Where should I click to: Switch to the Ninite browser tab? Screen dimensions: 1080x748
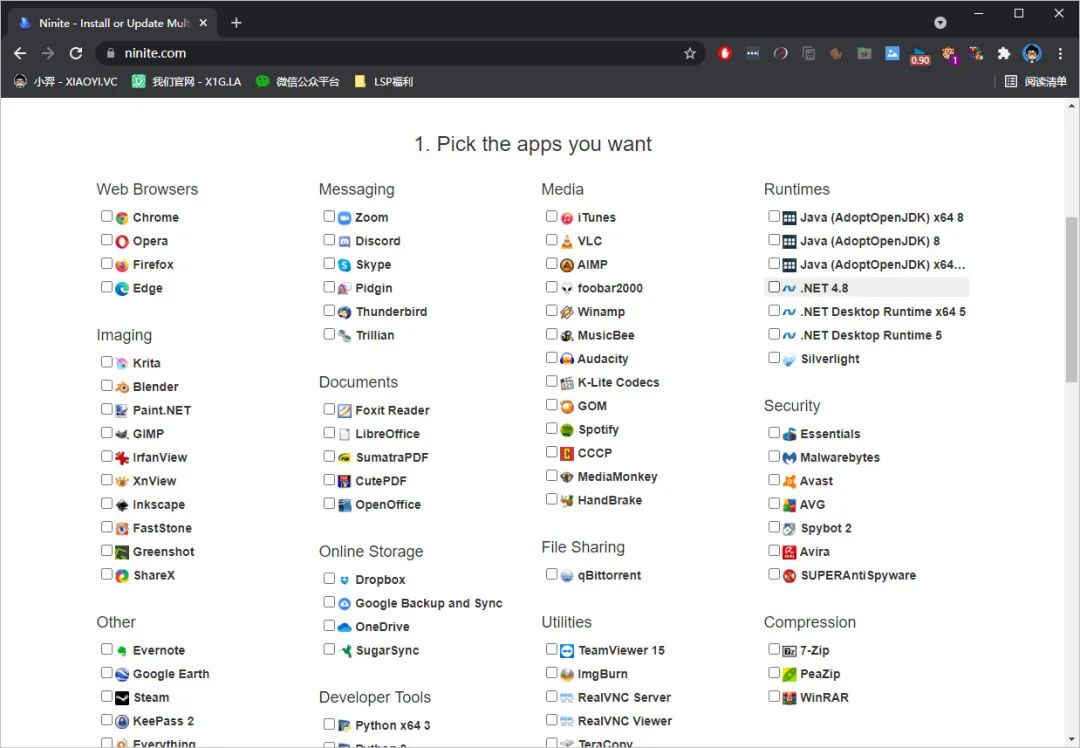[110, 22]
